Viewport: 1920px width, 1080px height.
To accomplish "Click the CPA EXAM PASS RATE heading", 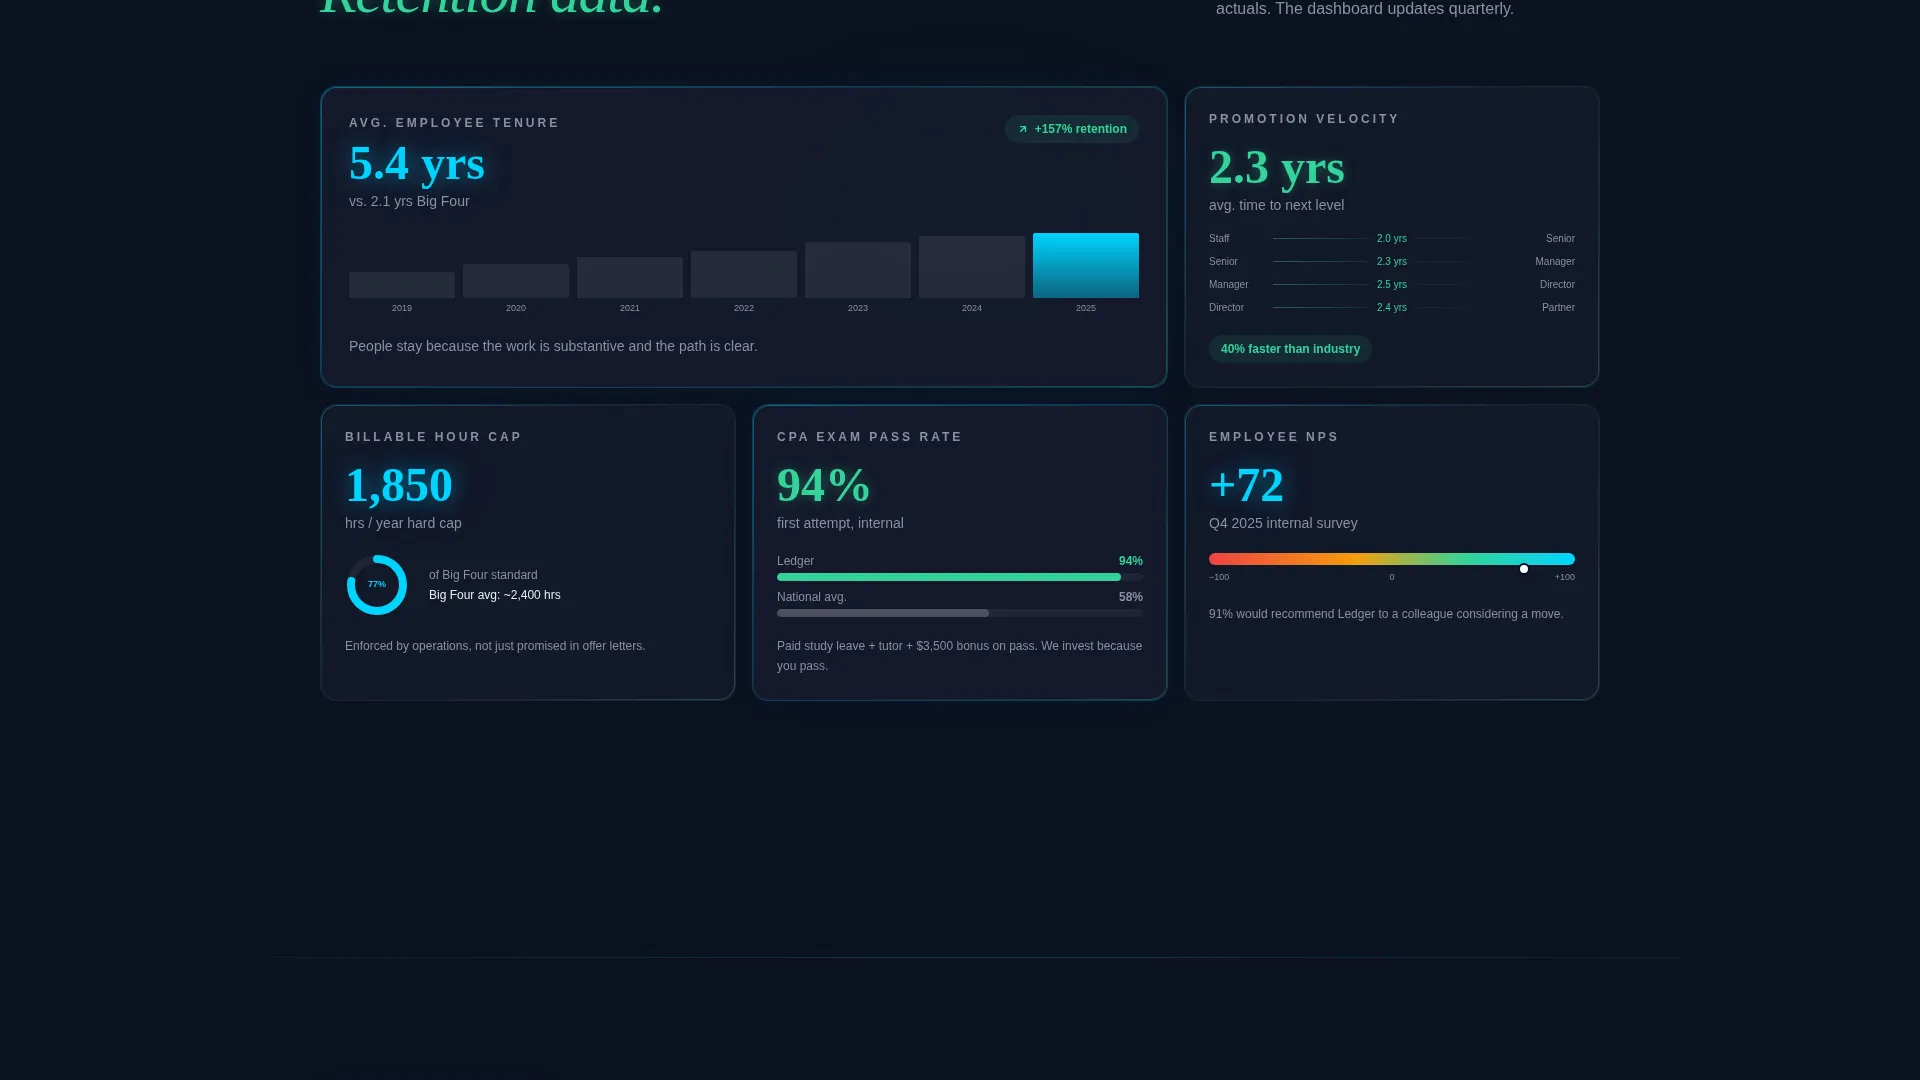I will click(x=869, y=437).
